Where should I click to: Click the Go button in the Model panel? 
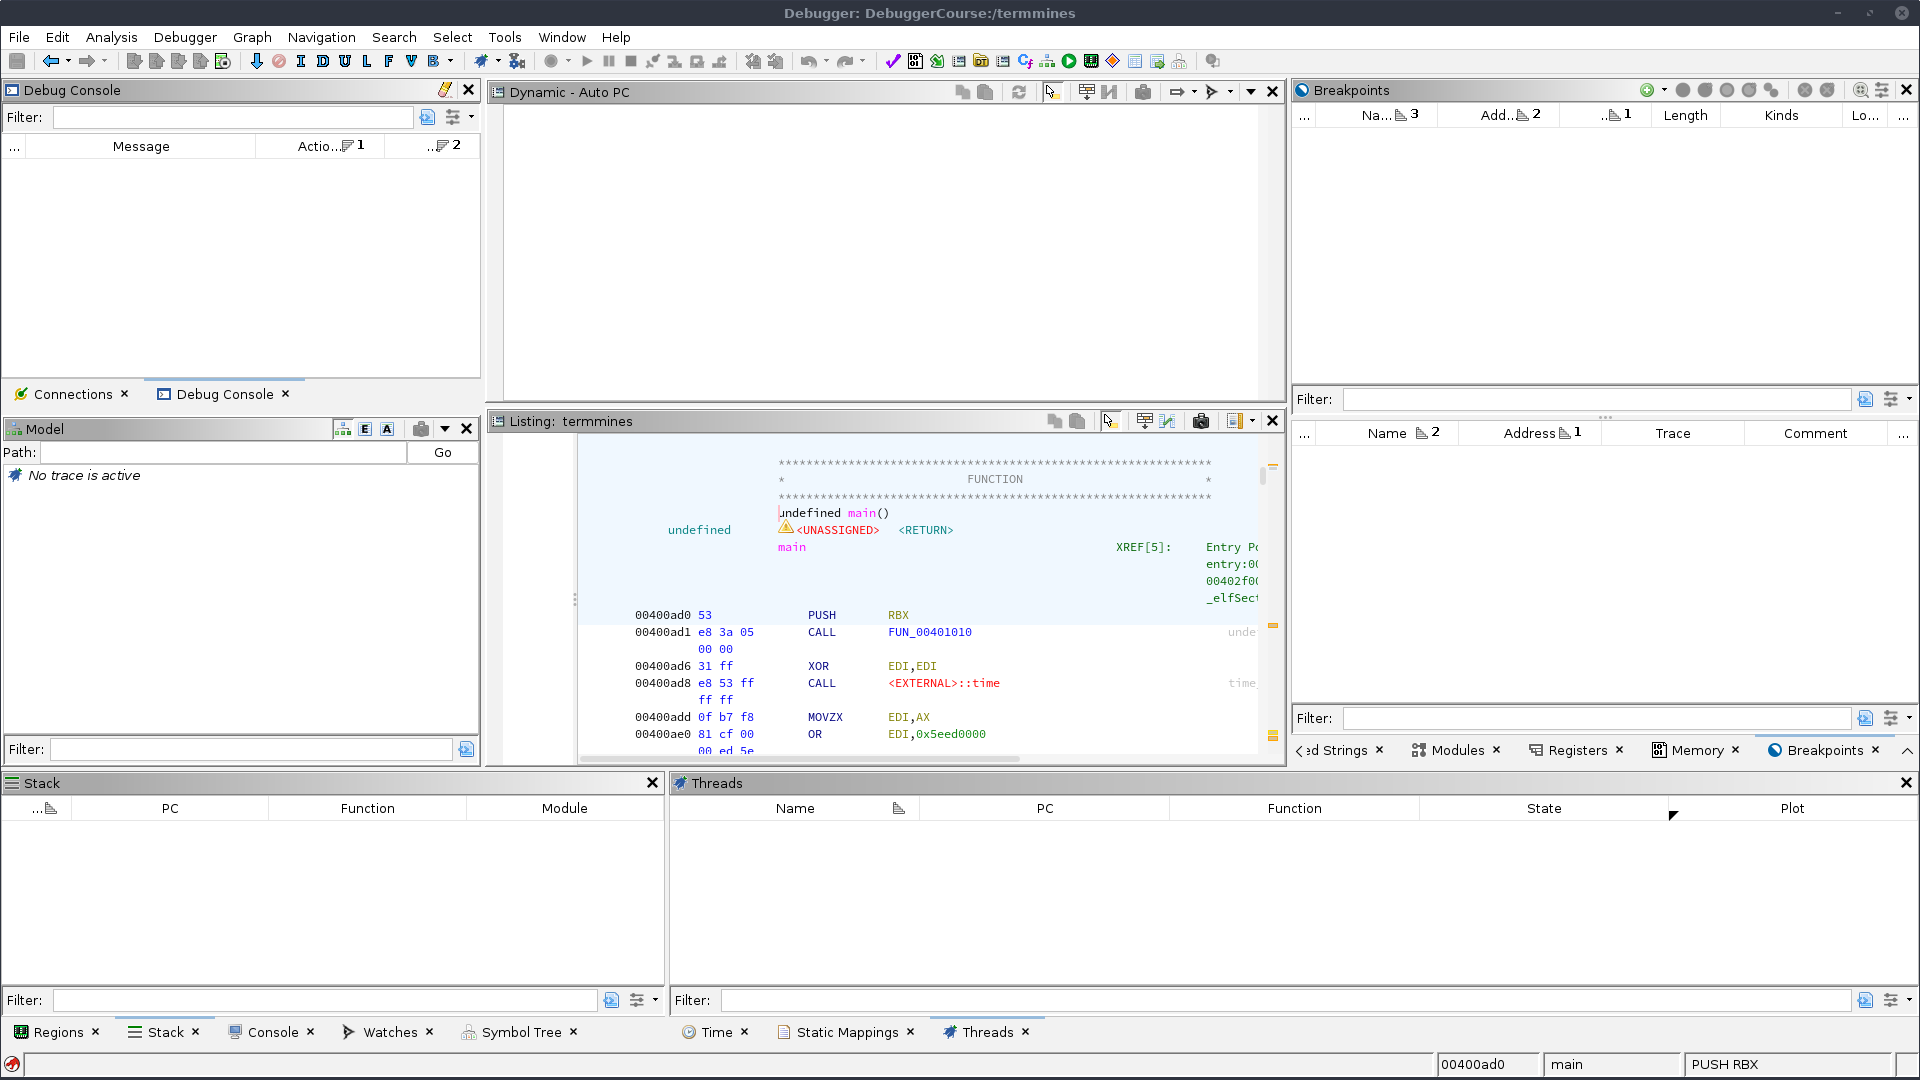442,452
